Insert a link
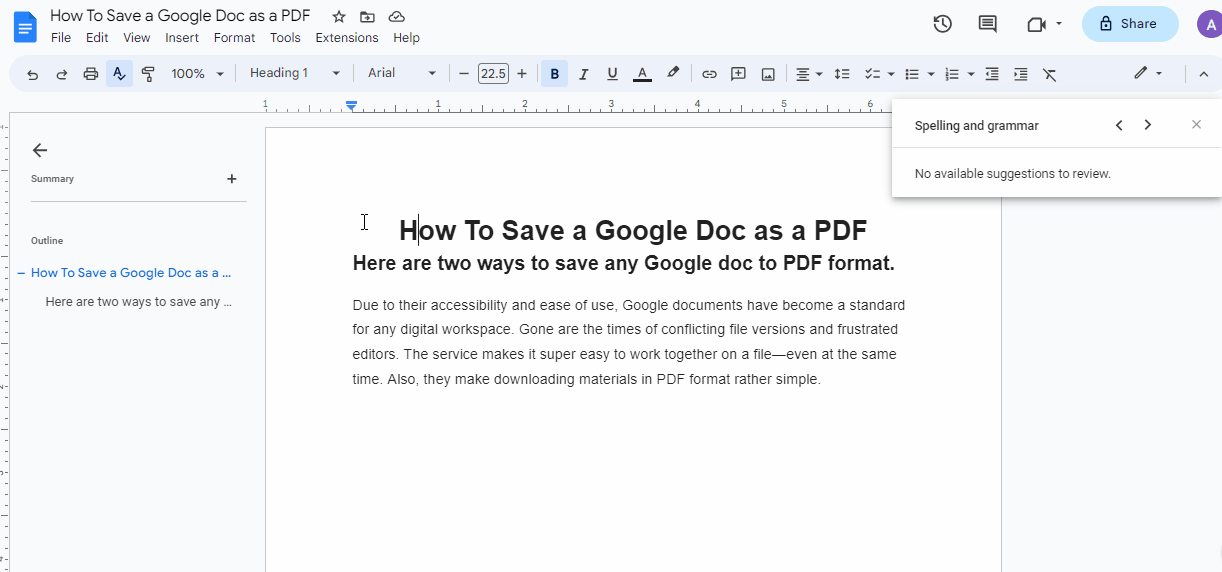The width and height of the screenshot is (1222, 572). 709,74
